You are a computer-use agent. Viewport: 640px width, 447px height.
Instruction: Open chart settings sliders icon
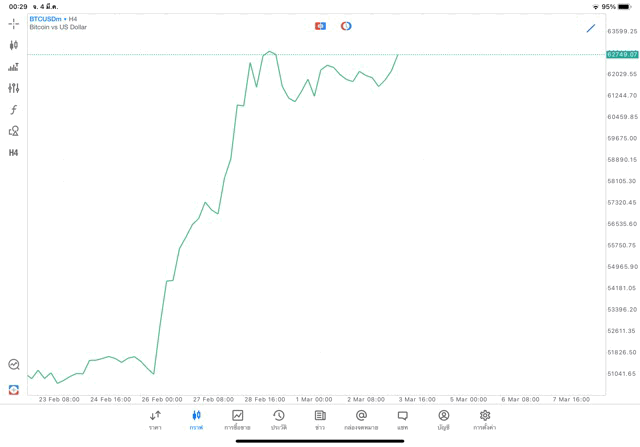pyautogui.click(x=14, y=88)
